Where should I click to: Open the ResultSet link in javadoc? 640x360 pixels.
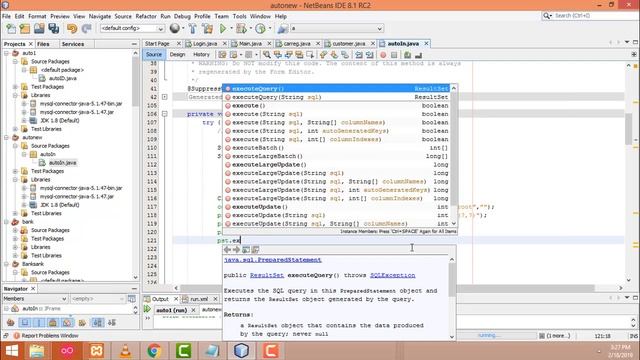coord(267,275)
